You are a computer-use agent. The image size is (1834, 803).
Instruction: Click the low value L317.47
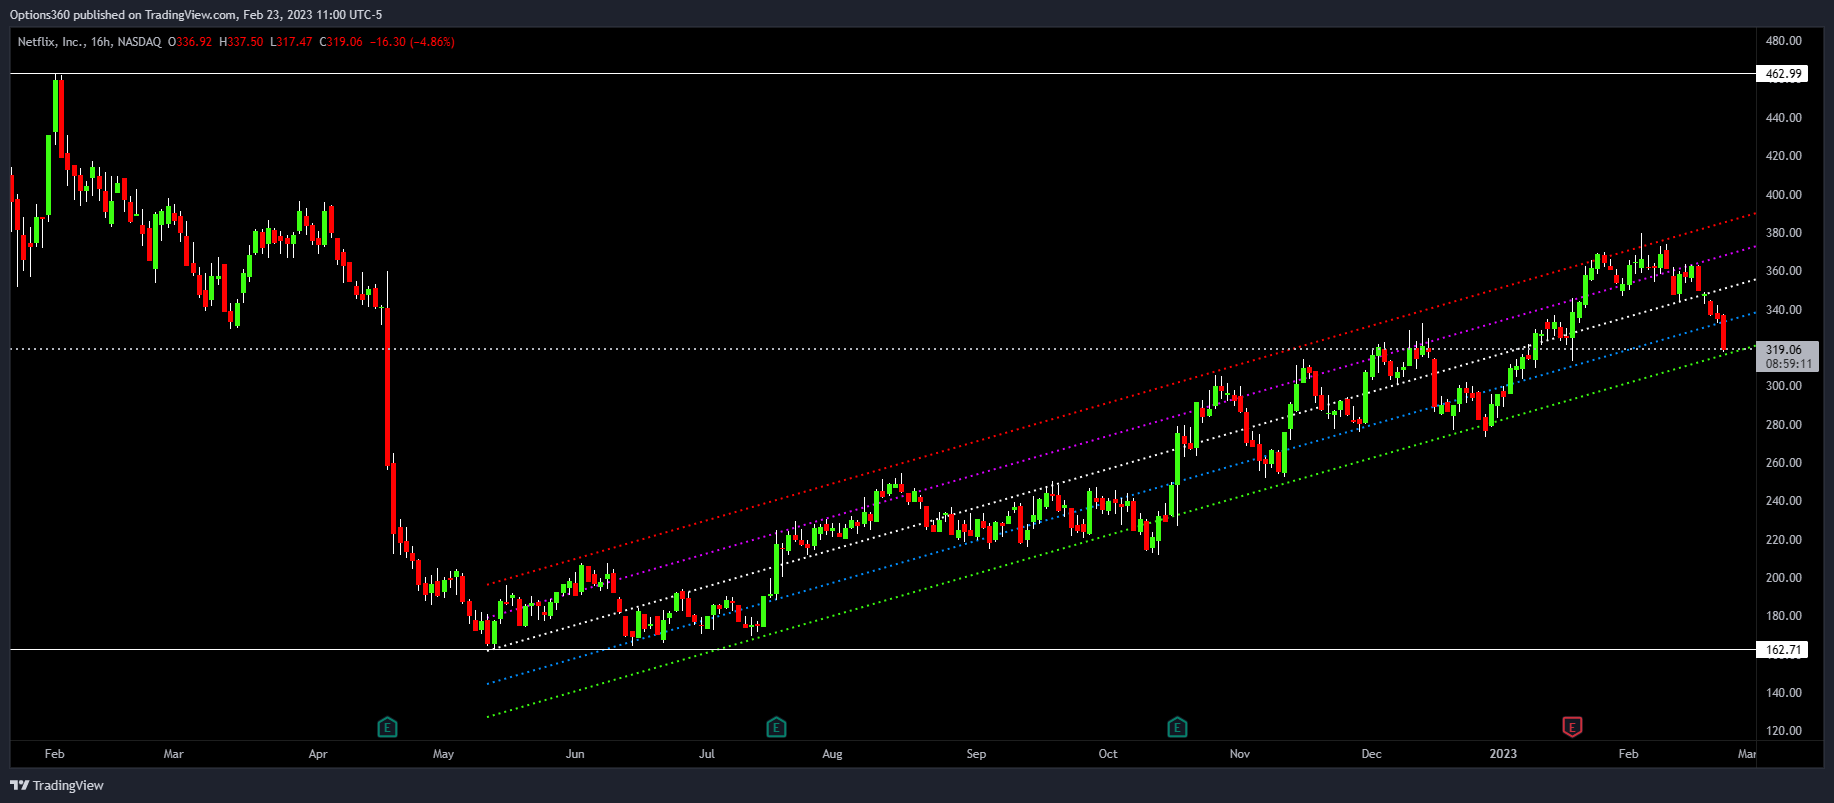[292, 42]
